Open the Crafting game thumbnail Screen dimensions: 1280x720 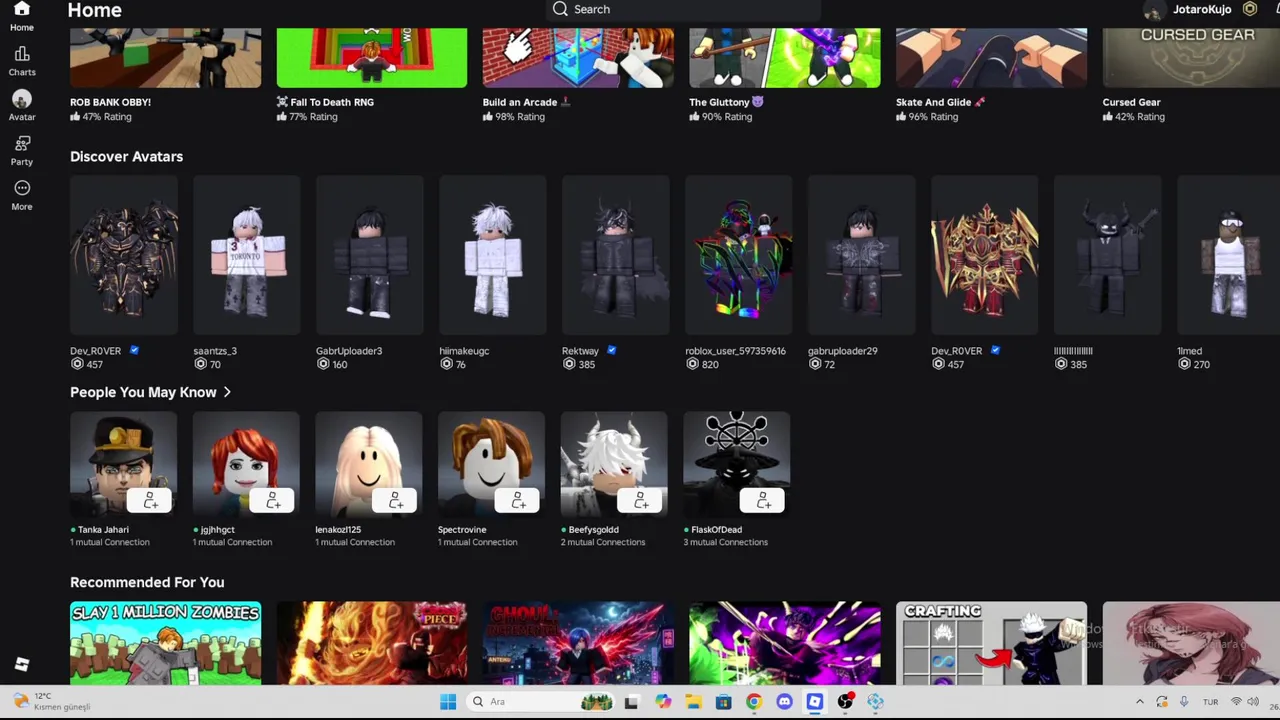click(x=991, y=643)
